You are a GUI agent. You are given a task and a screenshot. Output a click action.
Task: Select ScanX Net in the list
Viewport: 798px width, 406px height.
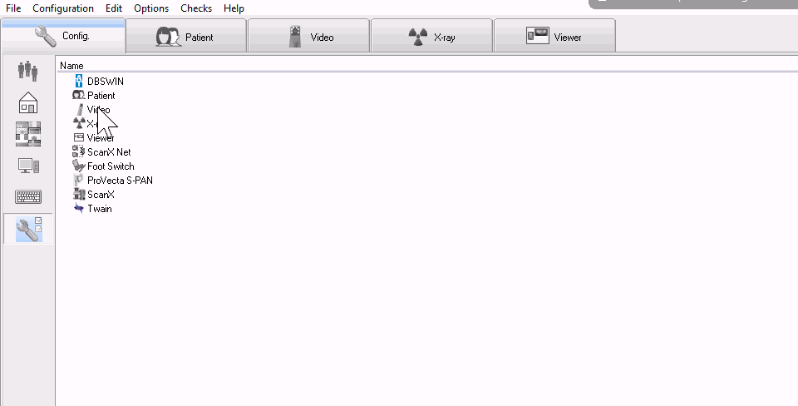109,152
